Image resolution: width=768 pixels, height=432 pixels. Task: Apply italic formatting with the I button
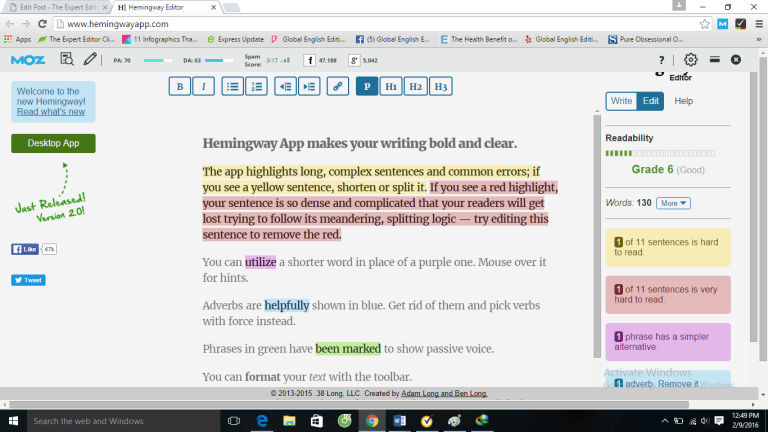pos(204,87)
